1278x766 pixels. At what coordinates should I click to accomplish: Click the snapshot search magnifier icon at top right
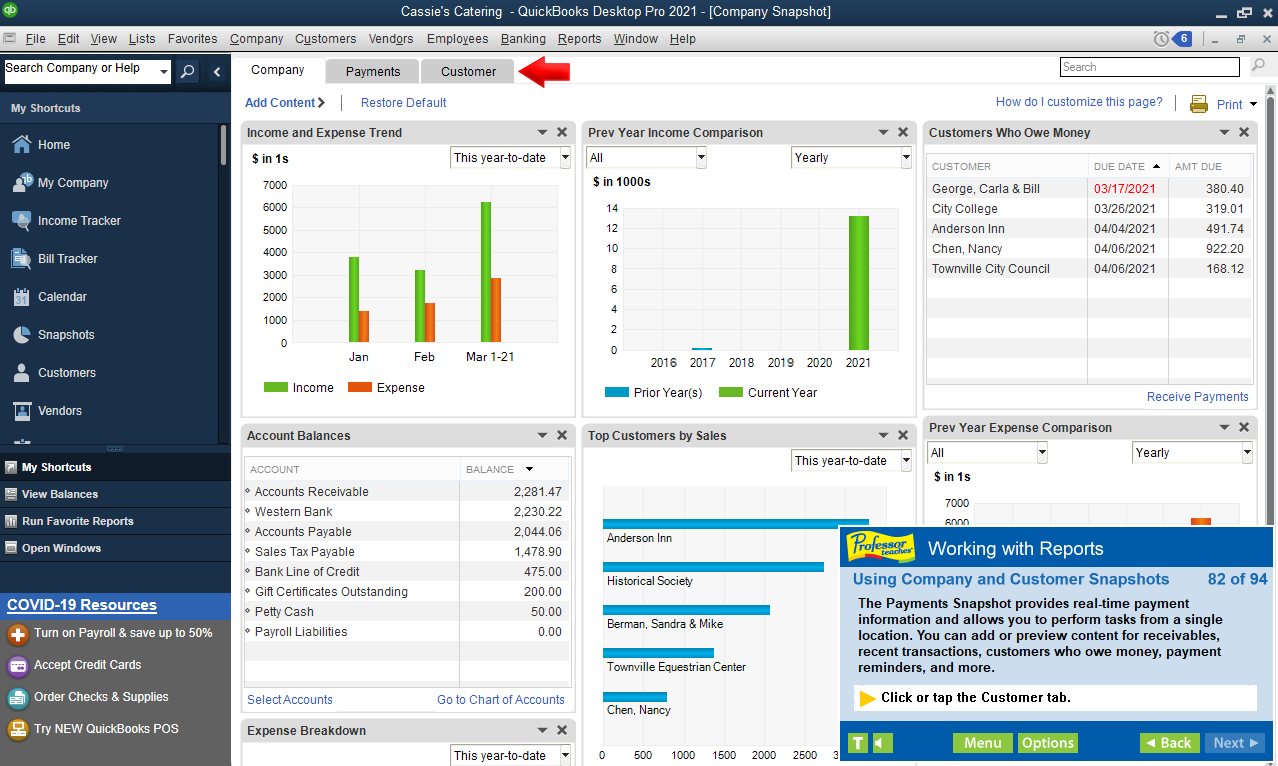(x=1258, y=67)
